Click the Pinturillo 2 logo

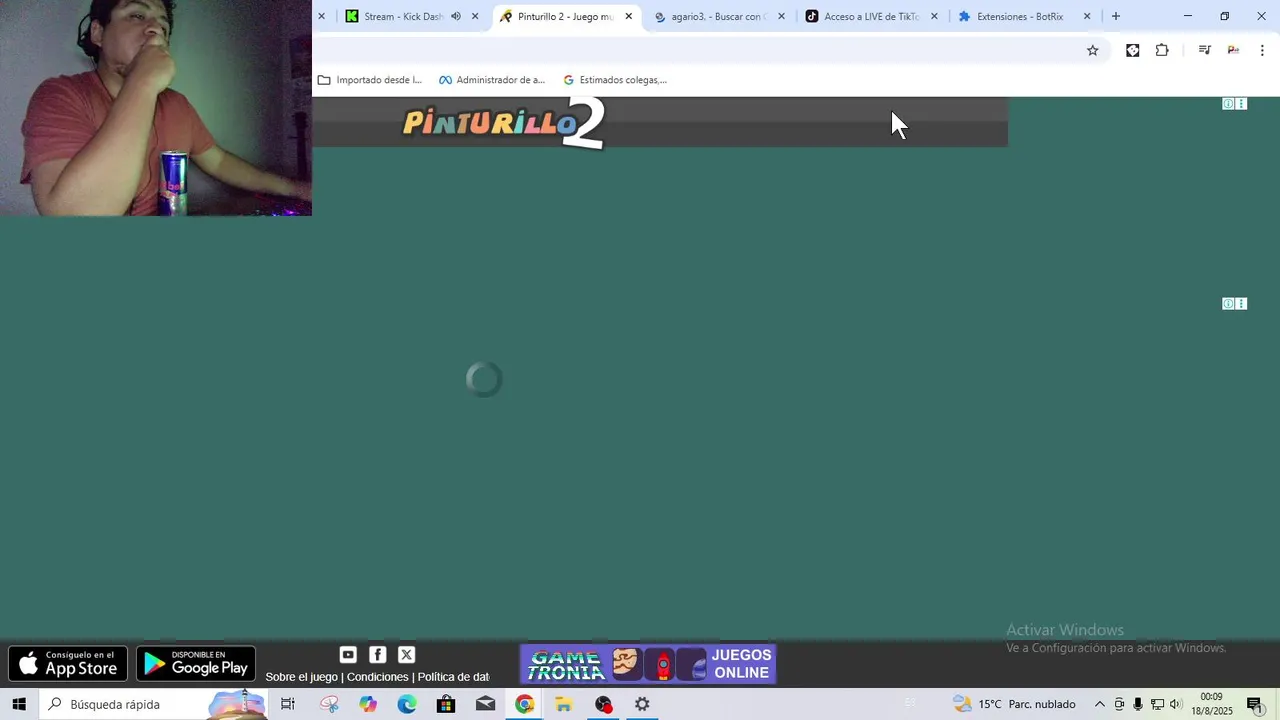pos(504,123)
